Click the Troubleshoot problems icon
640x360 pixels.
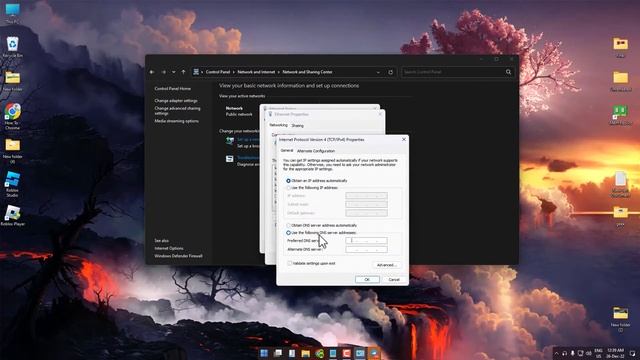click(x=229, y=159)
